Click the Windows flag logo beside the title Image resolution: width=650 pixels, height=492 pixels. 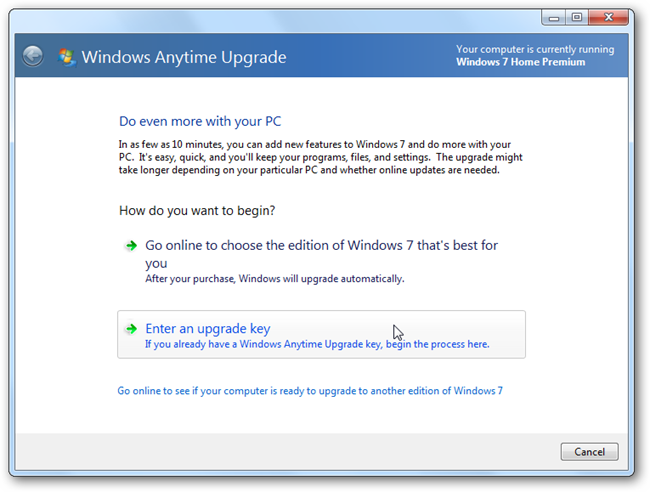point(67,57)
